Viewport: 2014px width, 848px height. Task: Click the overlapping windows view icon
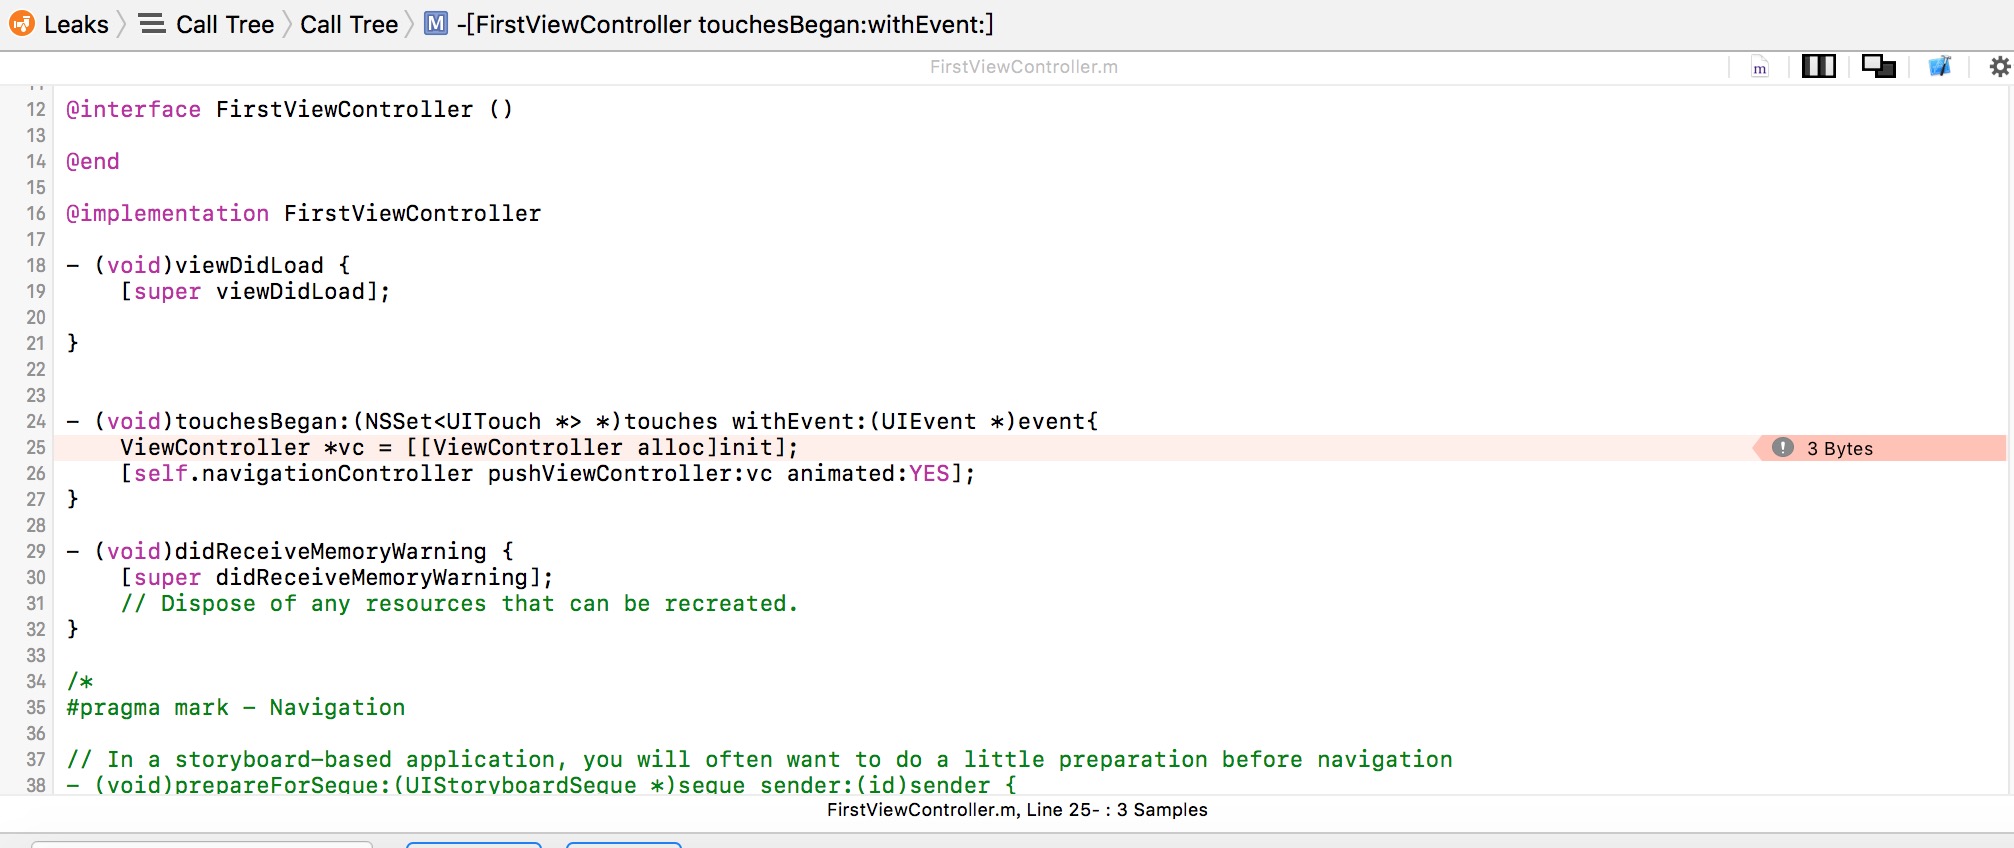(x=1878, y=67)
